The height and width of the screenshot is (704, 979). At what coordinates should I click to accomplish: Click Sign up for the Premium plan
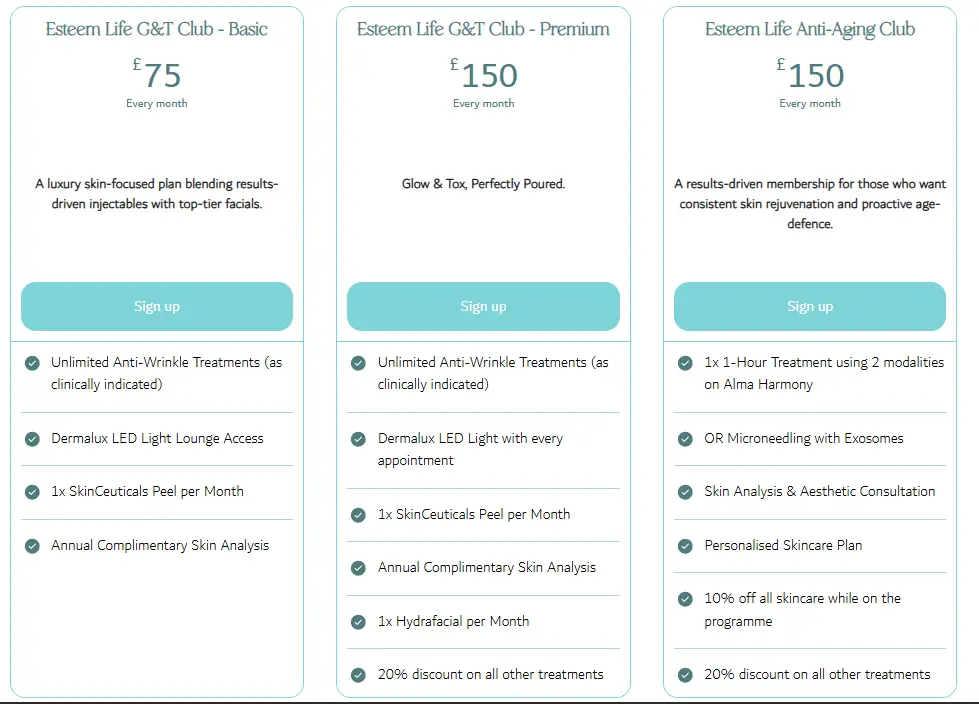[483, 306]
